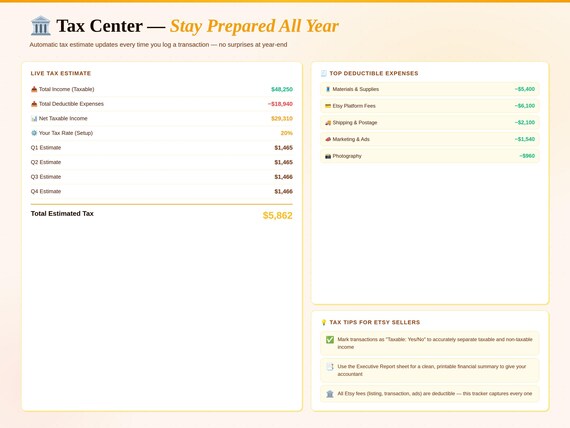The image size is (570, 428).
Task: Click the 20% tax rate value
Action: coord(286,133)
